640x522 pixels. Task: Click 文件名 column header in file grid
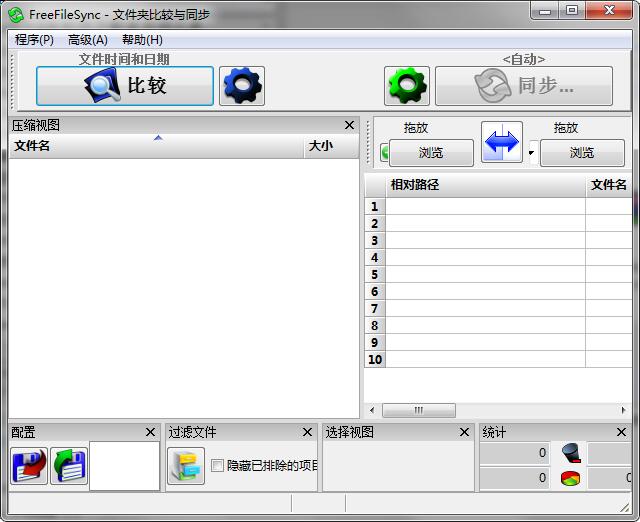(609, 185)
